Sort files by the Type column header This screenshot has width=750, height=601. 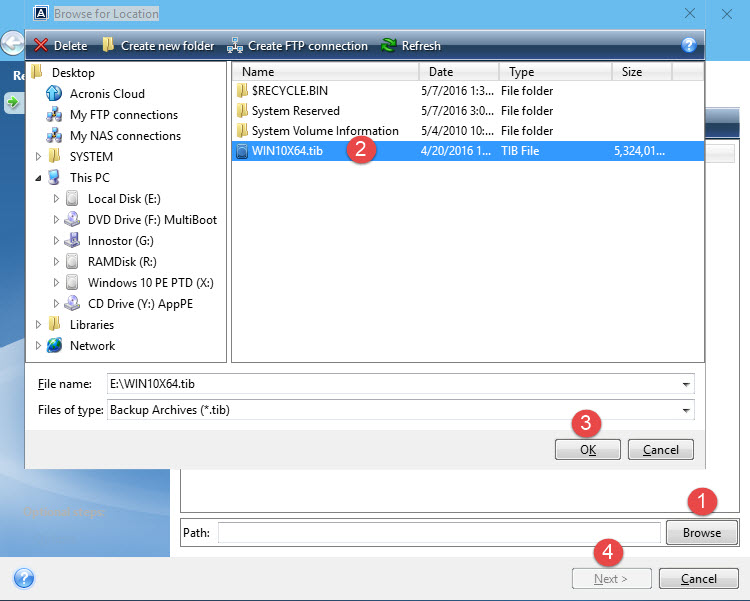click(555, 72)
